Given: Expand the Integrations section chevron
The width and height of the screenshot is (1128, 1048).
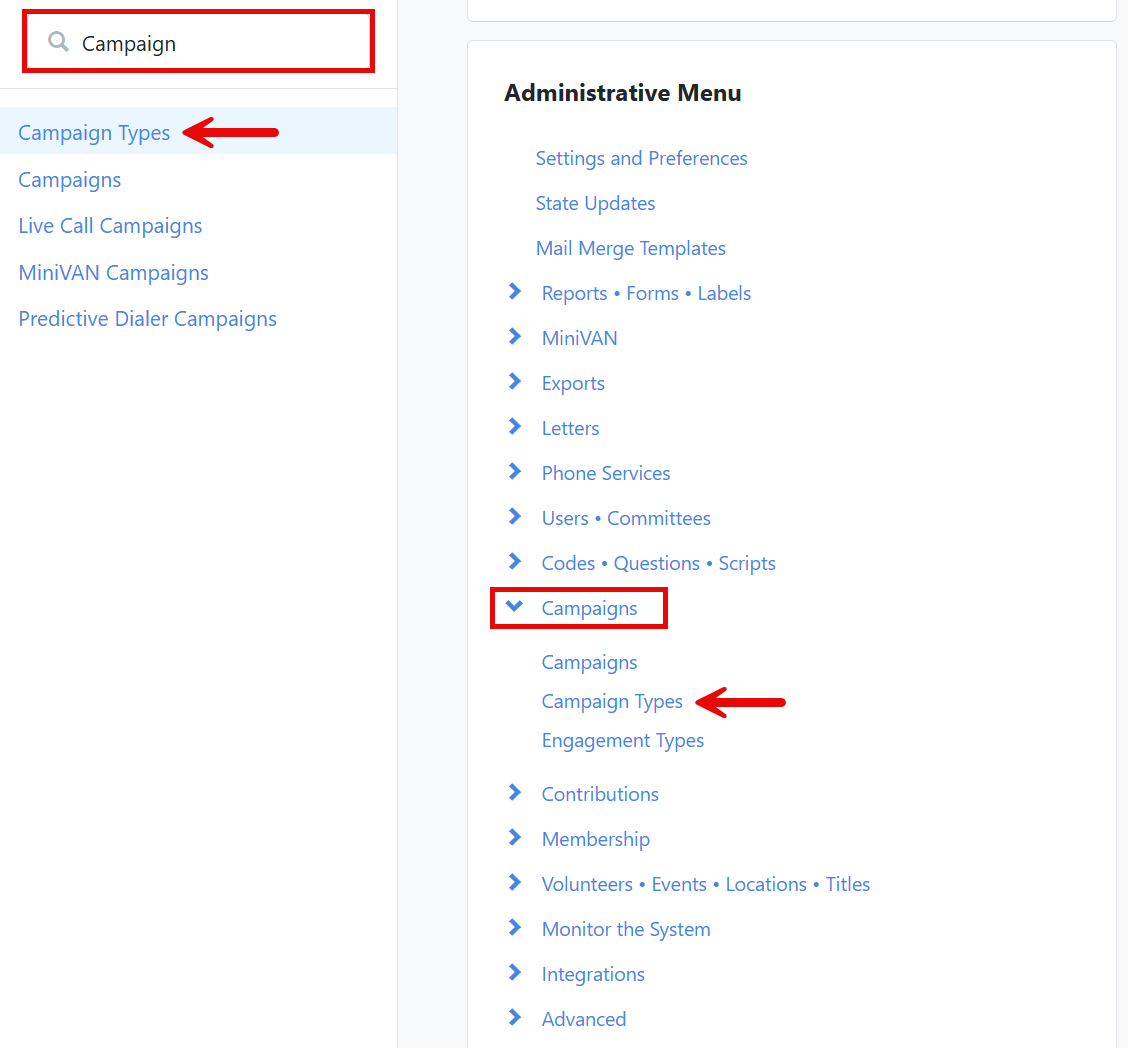Looking at the screenshot, I should [x=514, y=972].
